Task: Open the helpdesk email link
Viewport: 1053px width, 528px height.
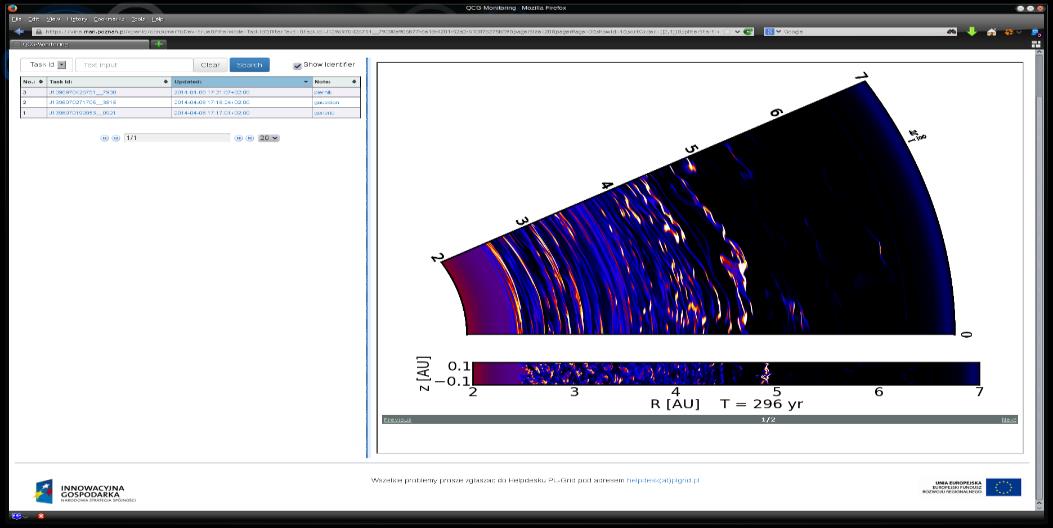Action: (663, 480)
